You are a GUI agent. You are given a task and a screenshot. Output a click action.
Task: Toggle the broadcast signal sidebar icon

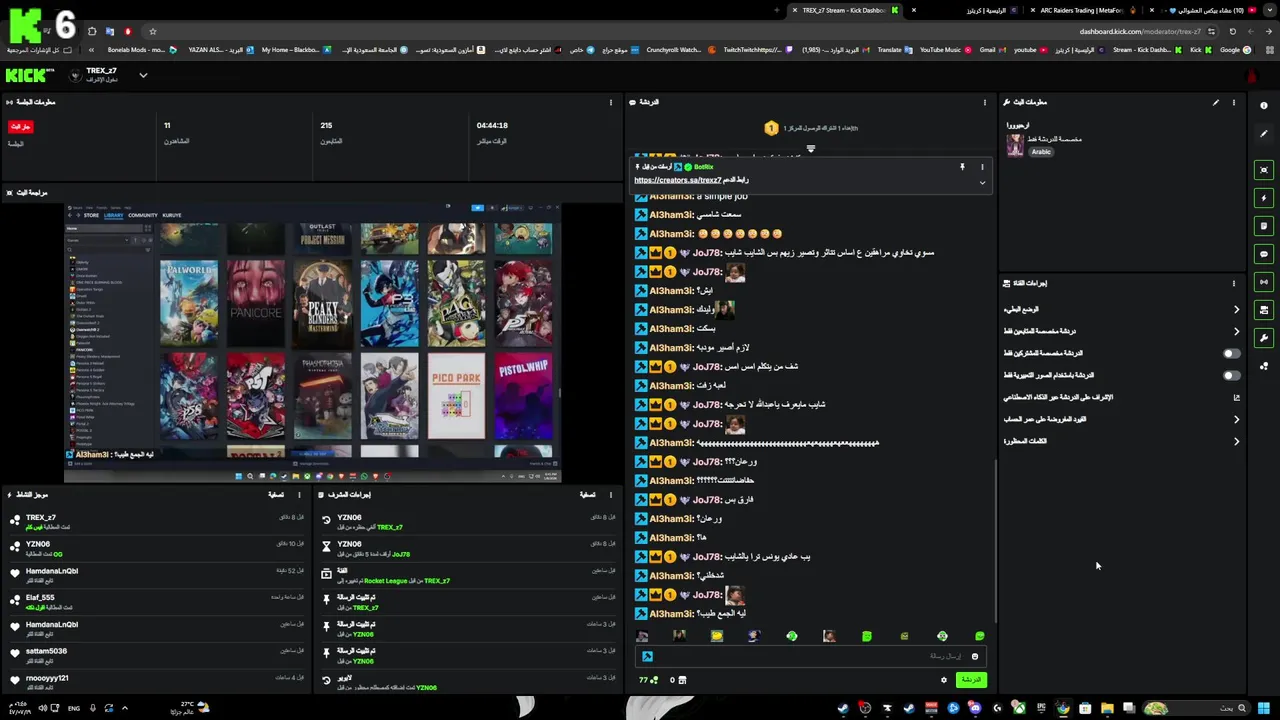point(1264,282)
